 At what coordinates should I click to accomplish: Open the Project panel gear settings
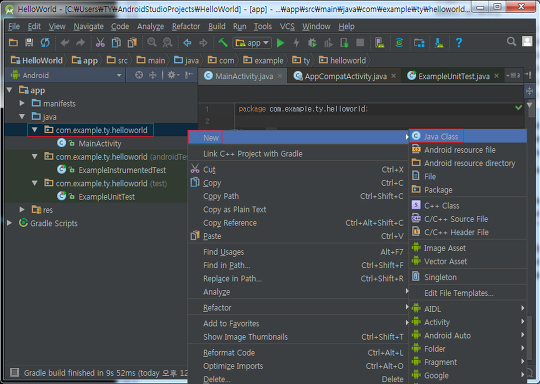coord(173,75)
